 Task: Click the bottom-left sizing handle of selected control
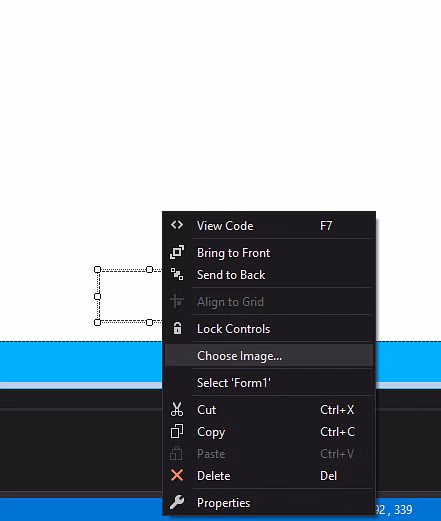point(97,322)
